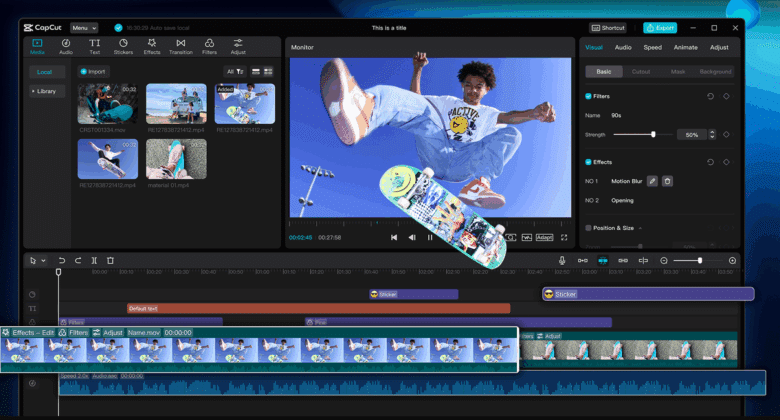Reset the Filters settings

point(710,96)
